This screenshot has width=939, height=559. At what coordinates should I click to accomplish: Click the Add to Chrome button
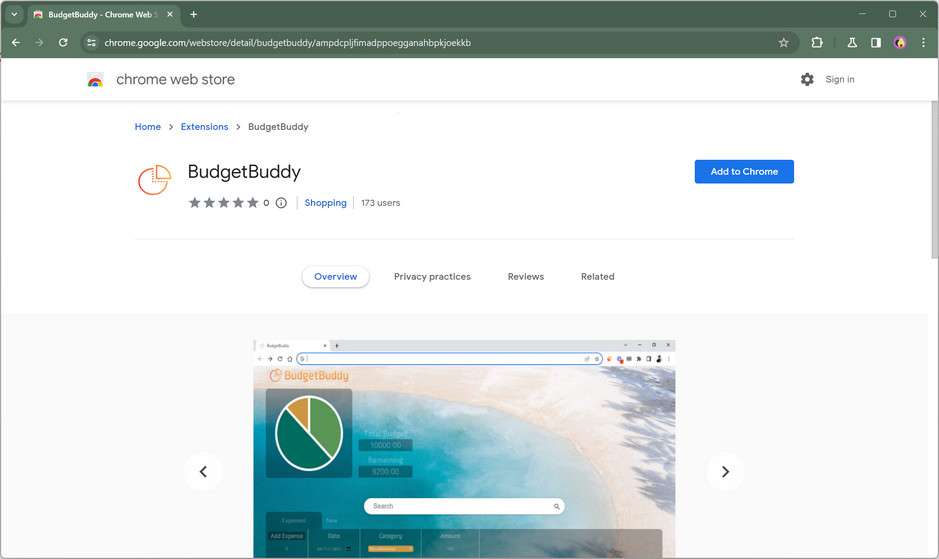(x=744, y=171)
